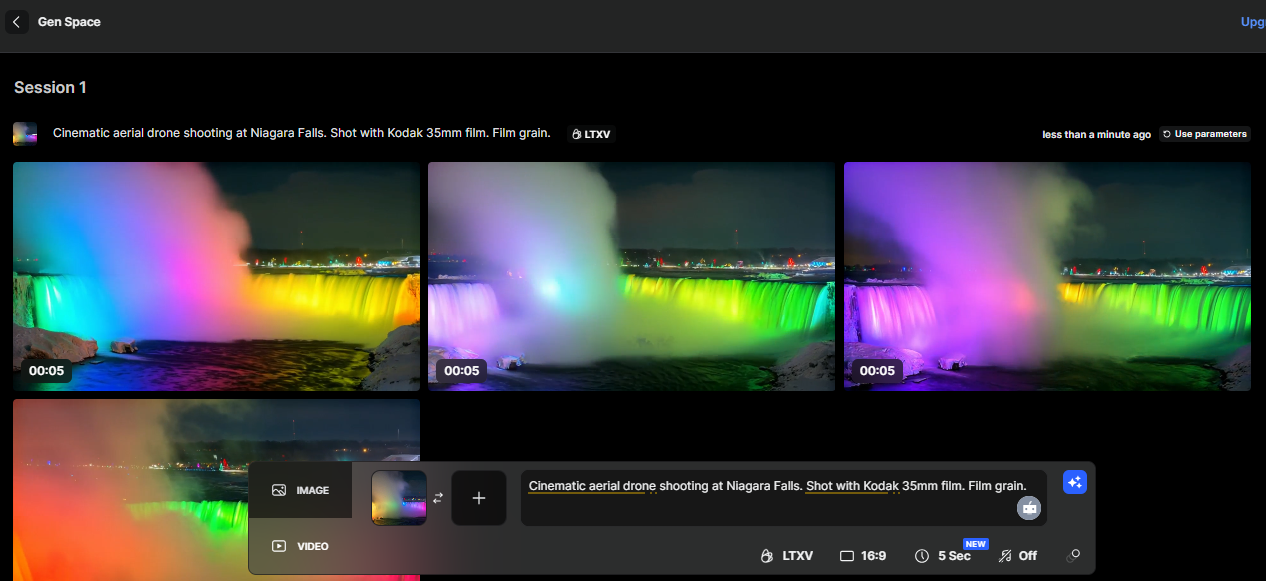Click the 00:05 duration badge on third video

coord(877,370)
